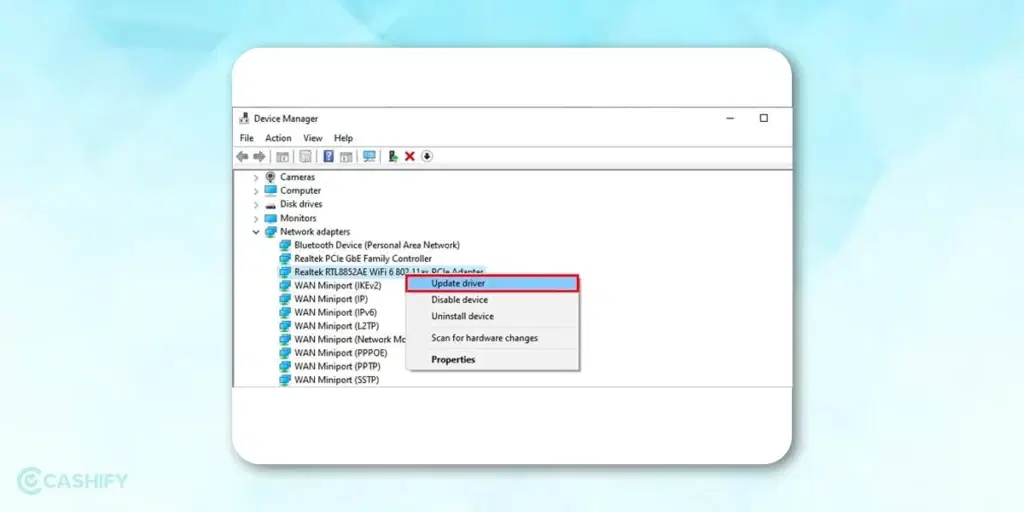Click the red X uninstall device toolbar icon
The height and width of the screenshot is (512, 1024).
409,156
